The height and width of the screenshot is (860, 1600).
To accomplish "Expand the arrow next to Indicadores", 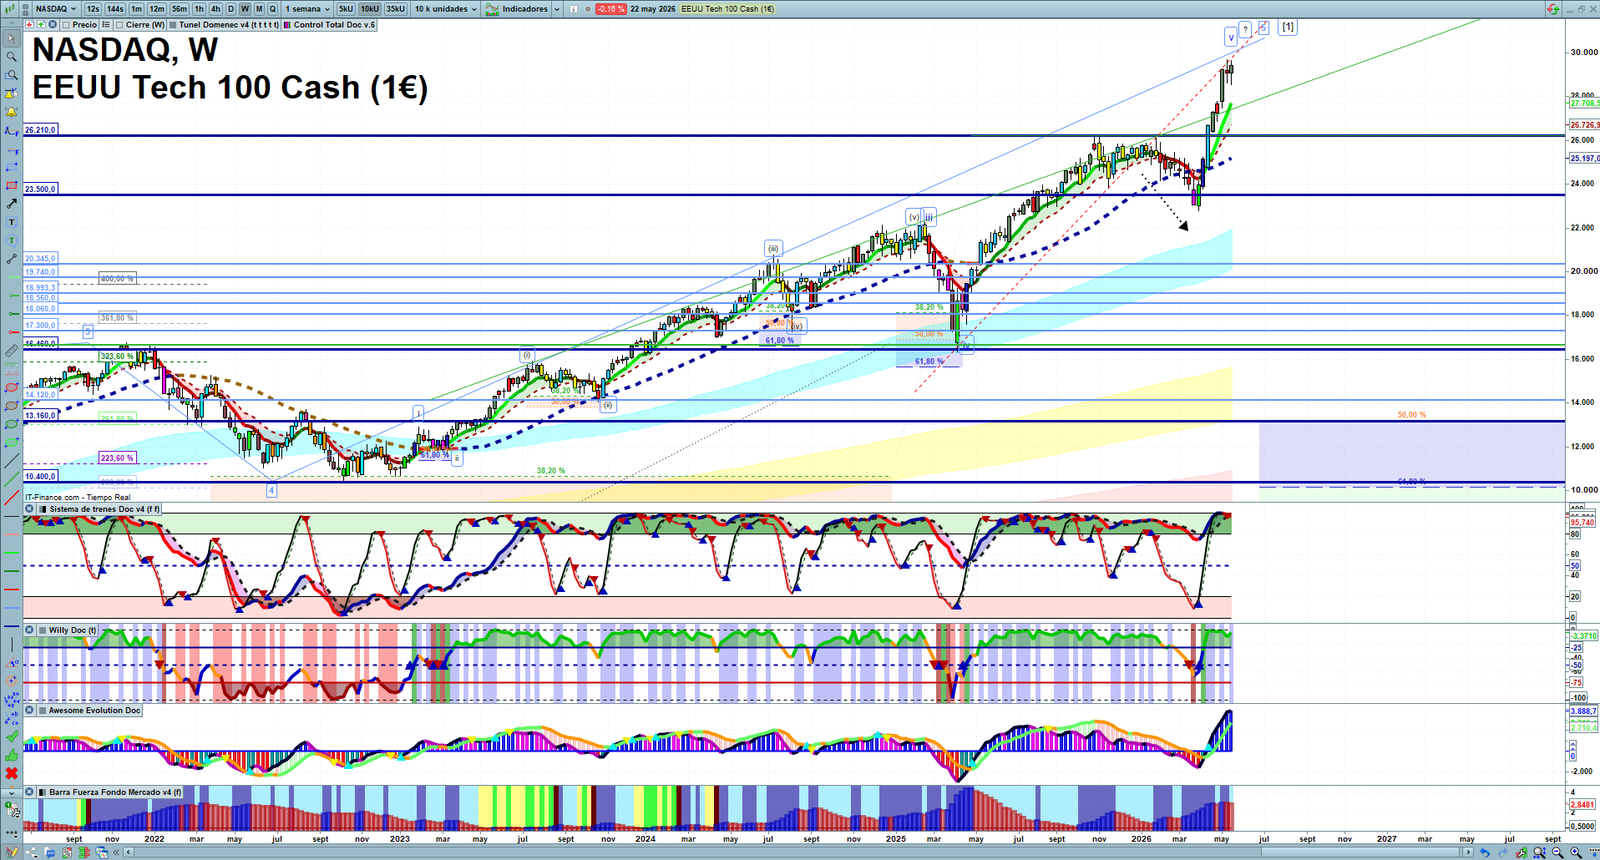I will pos(556,9).
